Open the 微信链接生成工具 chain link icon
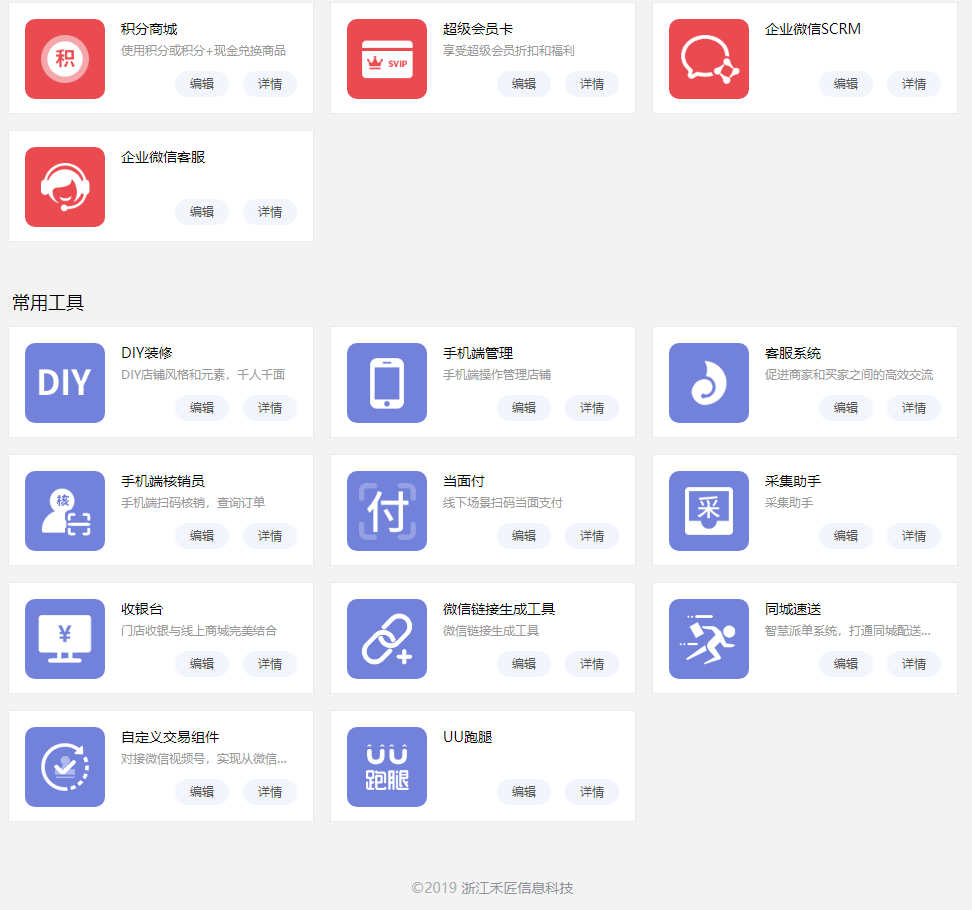The image size is (972, 910). (x=387, y=639)
